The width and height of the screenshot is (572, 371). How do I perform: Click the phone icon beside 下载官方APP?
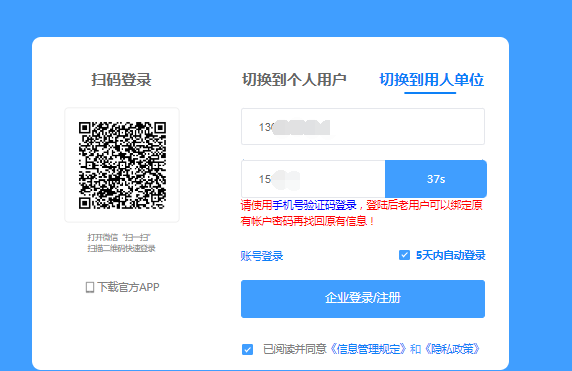[89, 287]
